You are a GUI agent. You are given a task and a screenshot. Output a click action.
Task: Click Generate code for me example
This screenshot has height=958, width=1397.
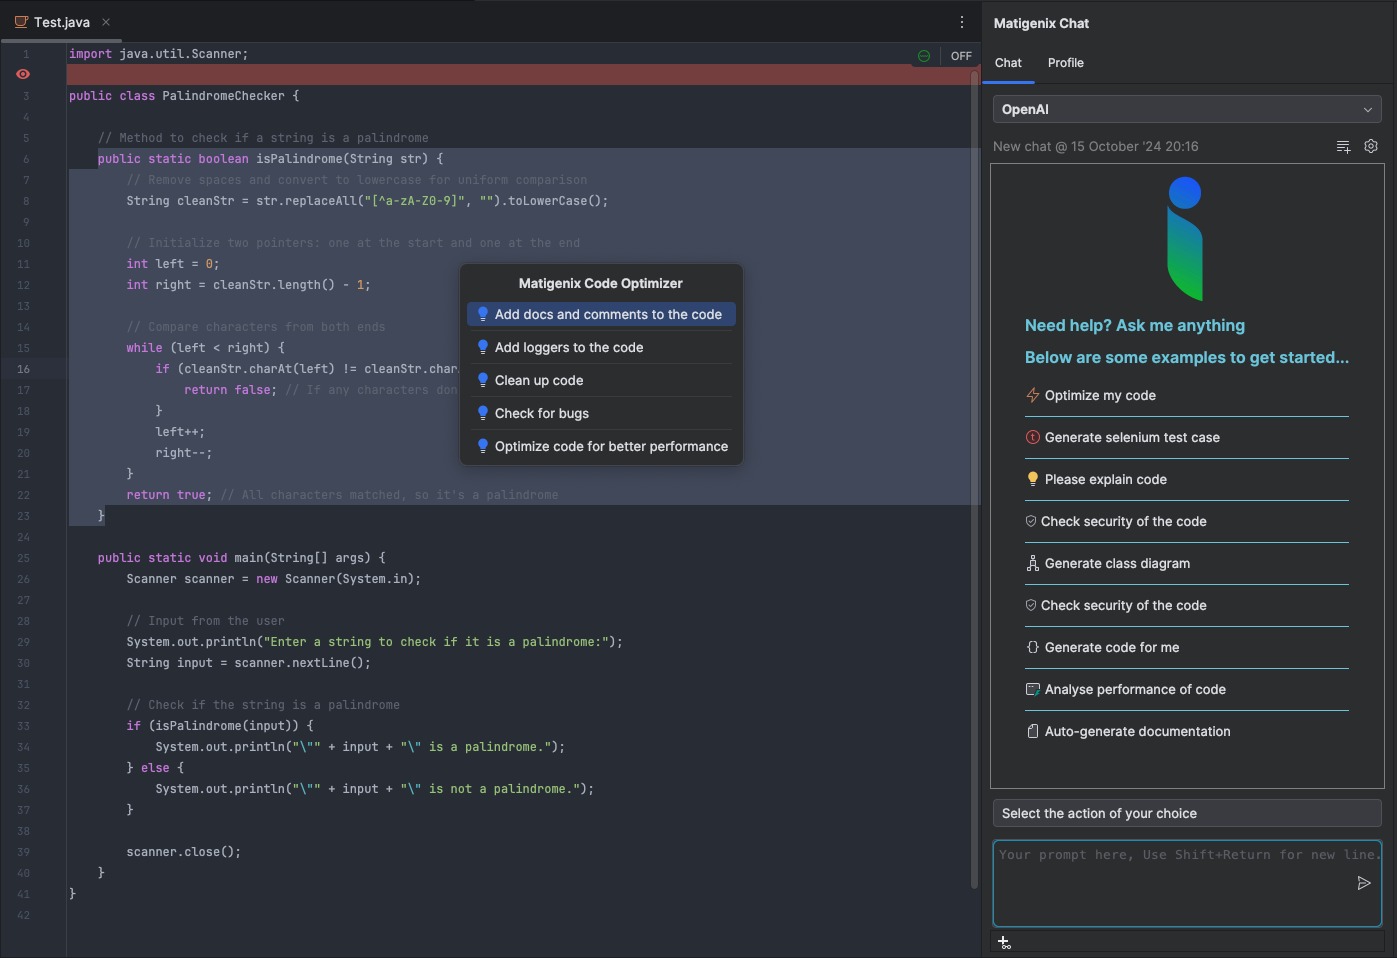pyautogui.click(x=1112, y=647)
